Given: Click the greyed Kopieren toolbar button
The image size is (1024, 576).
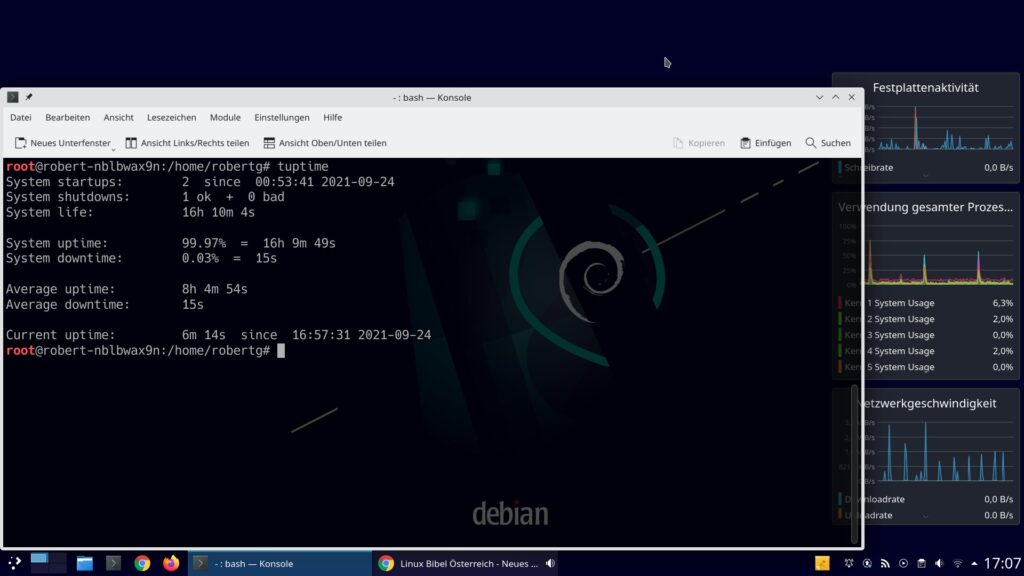Looking at the screenshot, I should pyautogui.click(x=699, y=143).
